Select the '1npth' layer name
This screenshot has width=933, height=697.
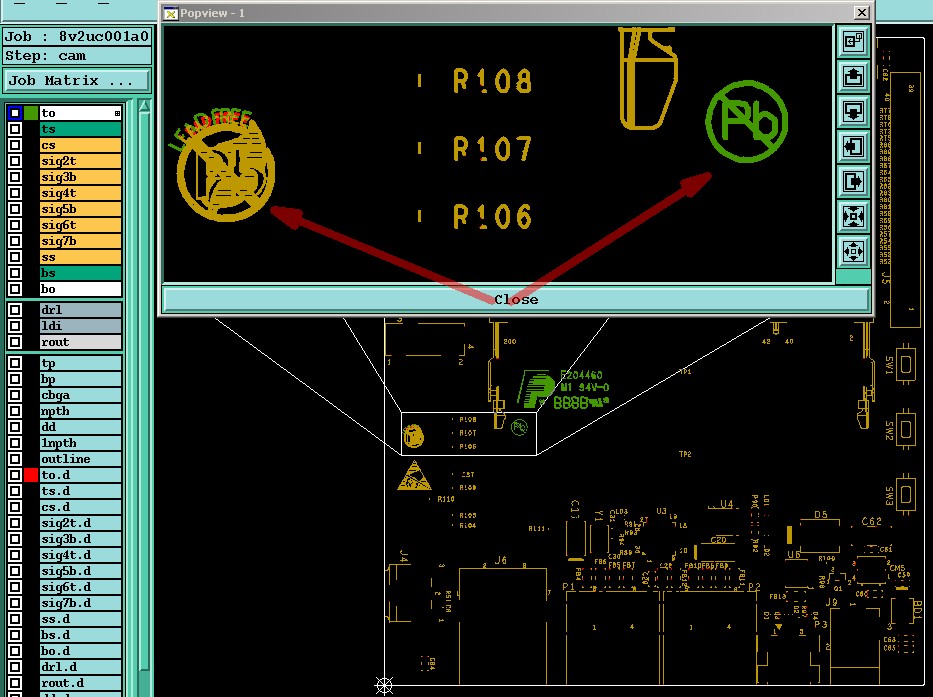[x=80, y=443]
